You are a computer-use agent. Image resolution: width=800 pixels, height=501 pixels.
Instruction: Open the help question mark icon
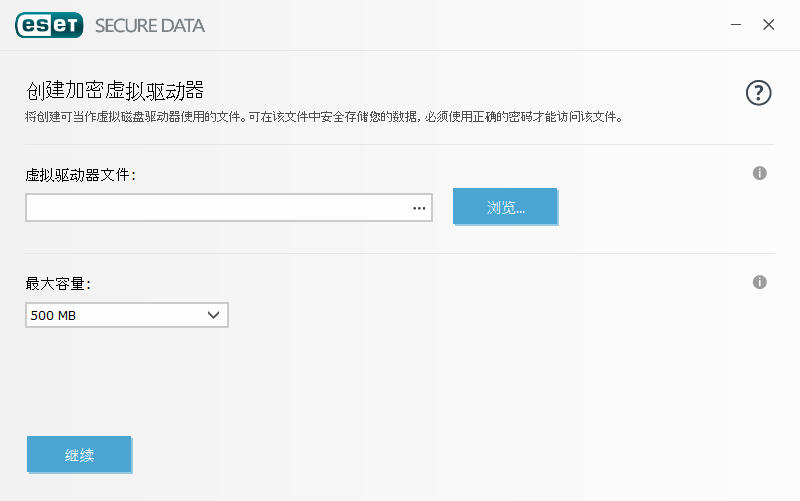759,93
